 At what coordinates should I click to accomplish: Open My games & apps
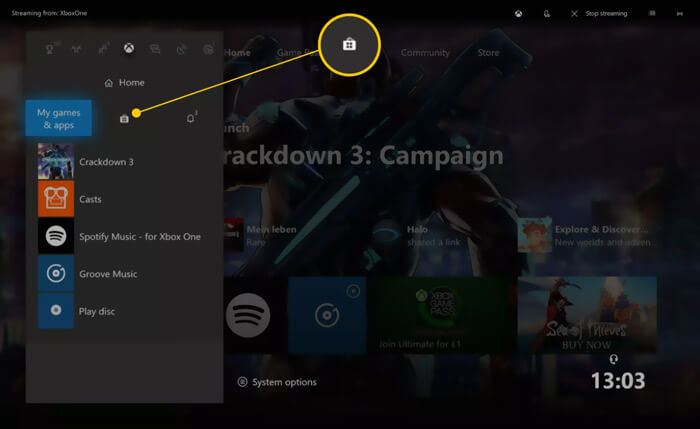[58, 118]
